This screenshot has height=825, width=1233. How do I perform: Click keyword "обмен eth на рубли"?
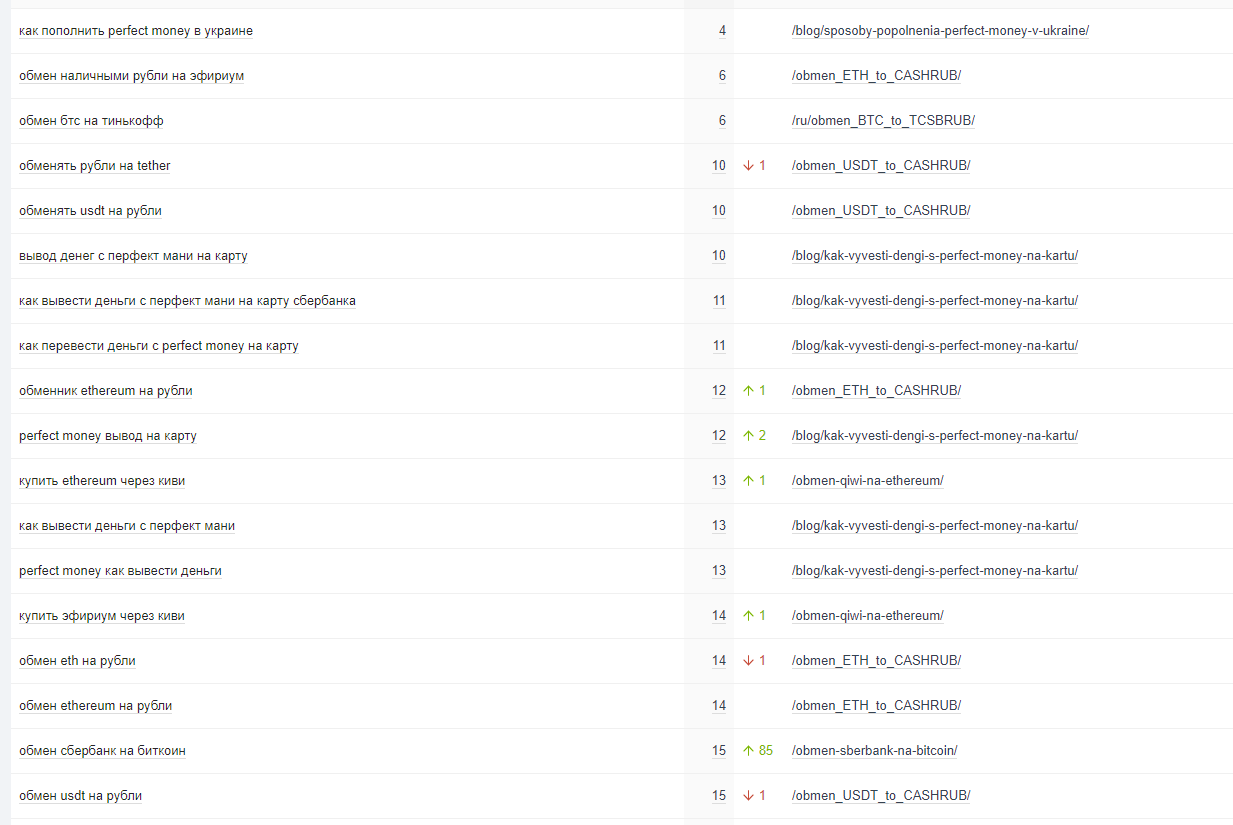(77, 661)
